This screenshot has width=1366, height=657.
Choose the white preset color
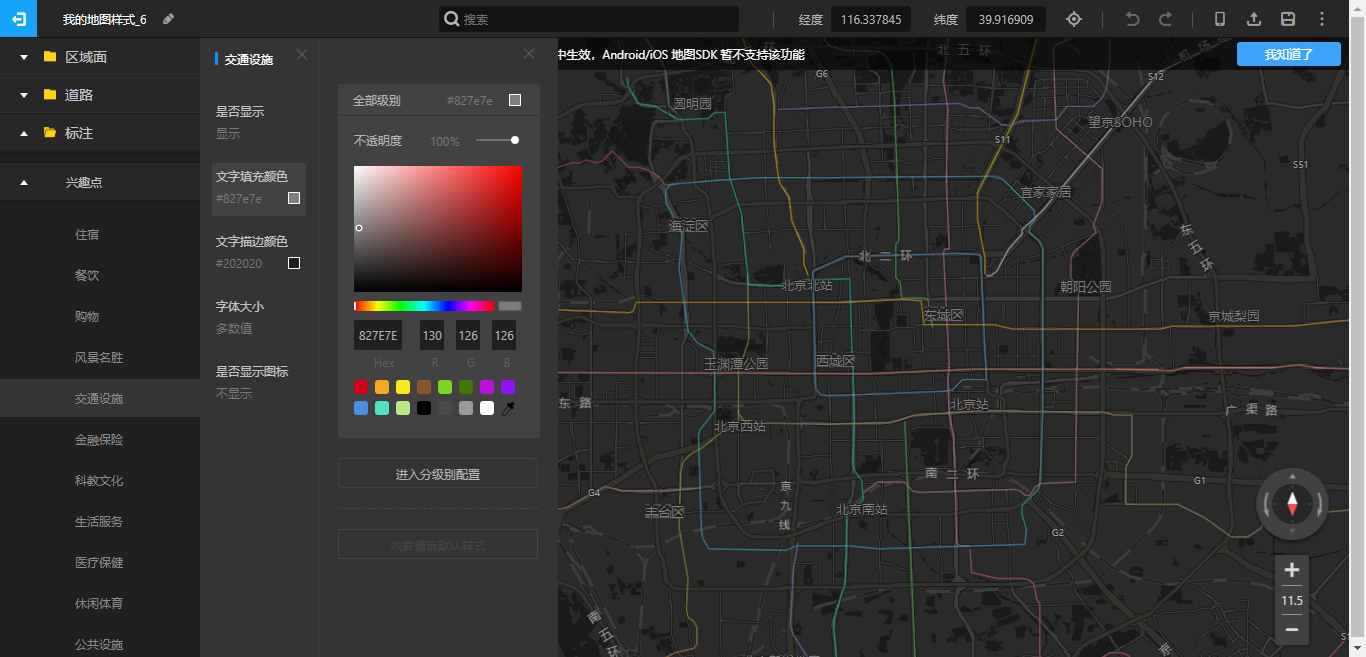click(487, 408)
